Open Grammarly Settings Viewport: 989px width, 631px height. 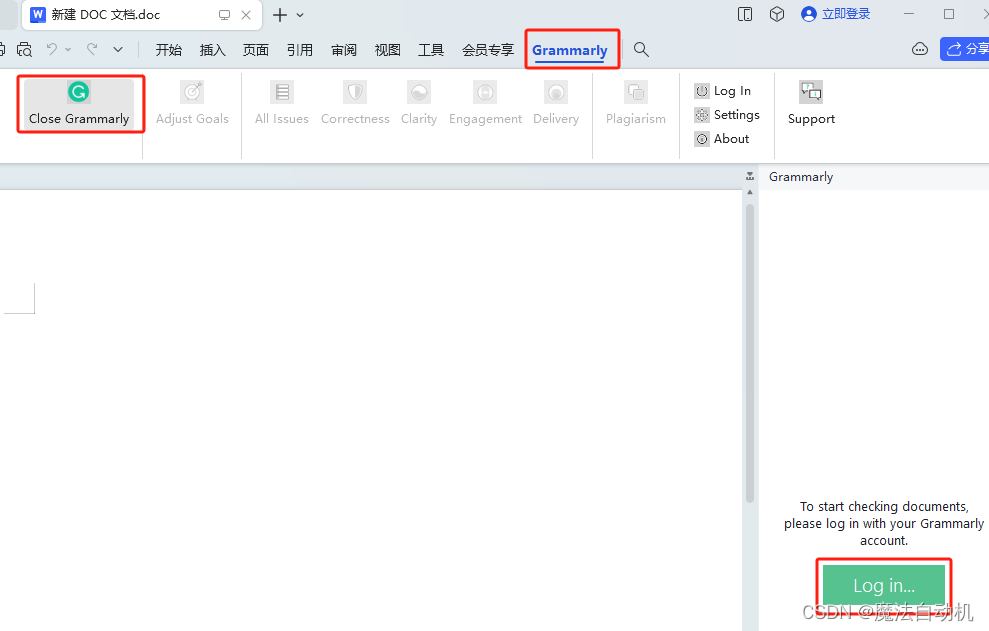click(727, 115)
